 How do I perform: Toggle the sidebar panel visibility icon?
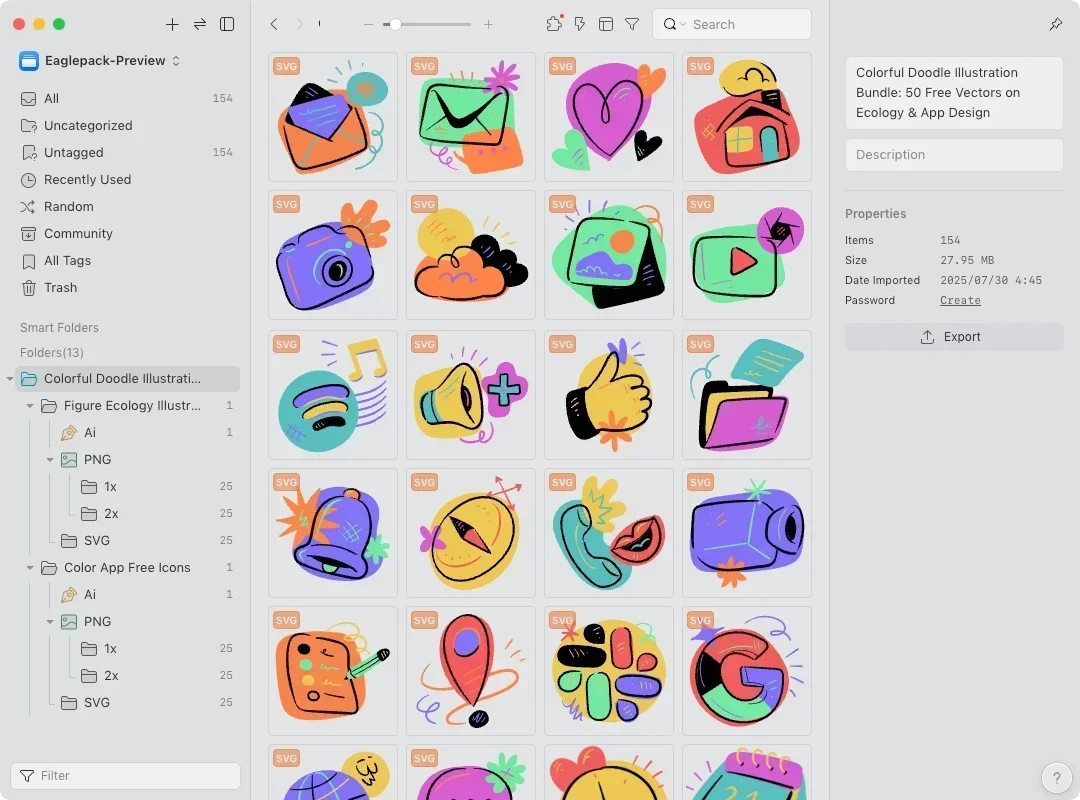(x=227, y=25)
